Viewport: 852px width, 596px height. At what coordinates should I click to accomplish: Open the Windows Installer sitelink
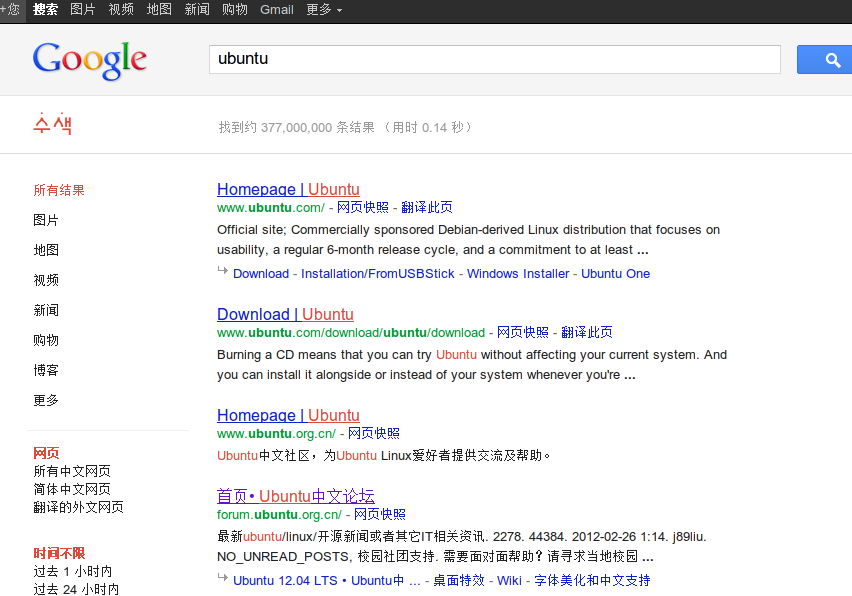(518, 273)
